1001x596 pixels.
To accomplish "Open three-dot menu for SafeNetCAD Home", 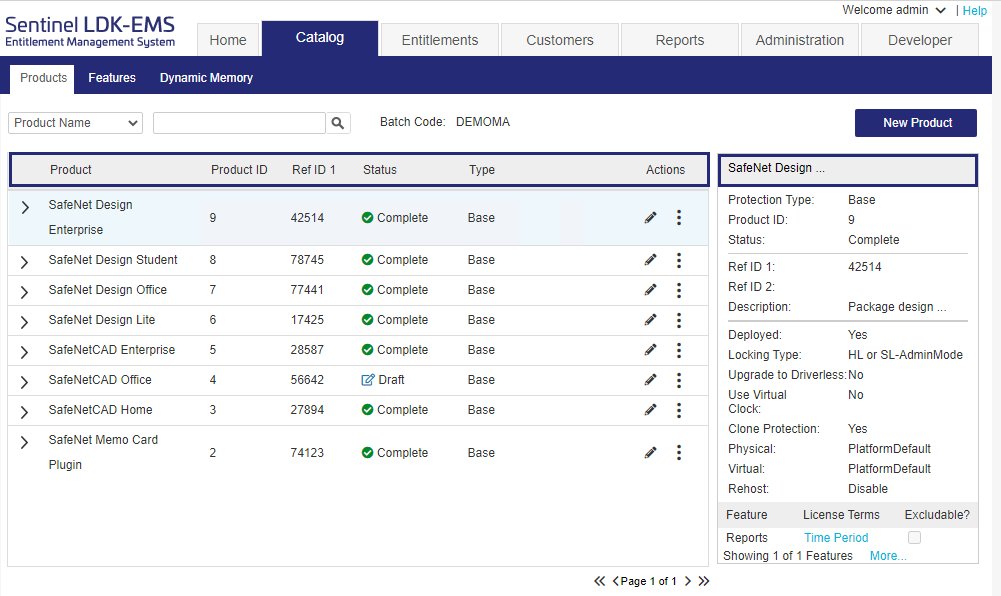I will point(679,410).
